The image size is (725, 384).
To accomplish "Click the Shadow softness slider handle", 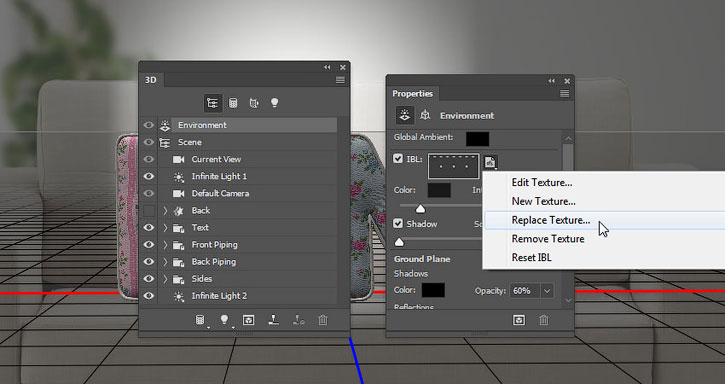I will click(x=399, y=242).
